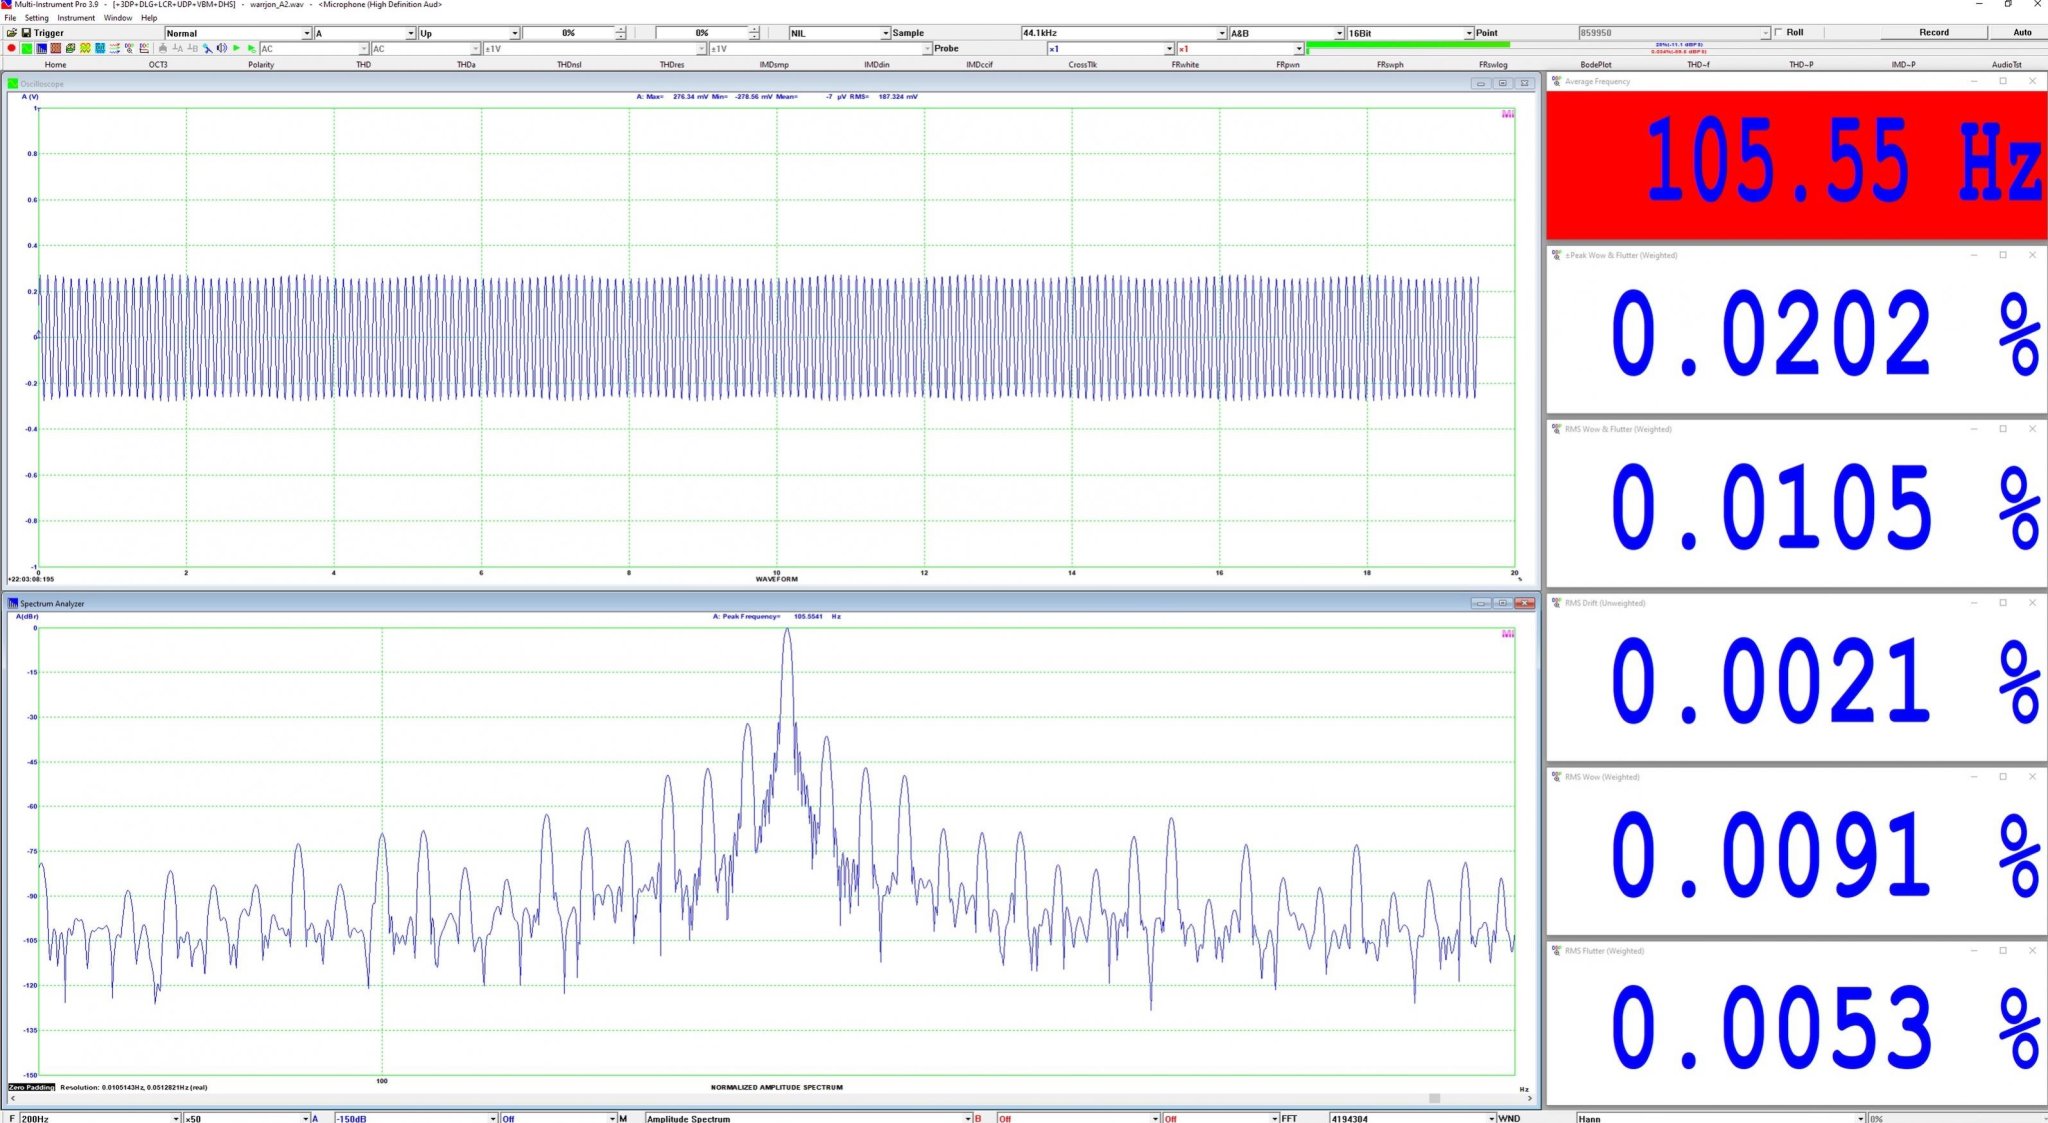The width and height of the screenshot is (2048, 1123).
Task: Increase first trigger level percent stepper
Action: 621,30
